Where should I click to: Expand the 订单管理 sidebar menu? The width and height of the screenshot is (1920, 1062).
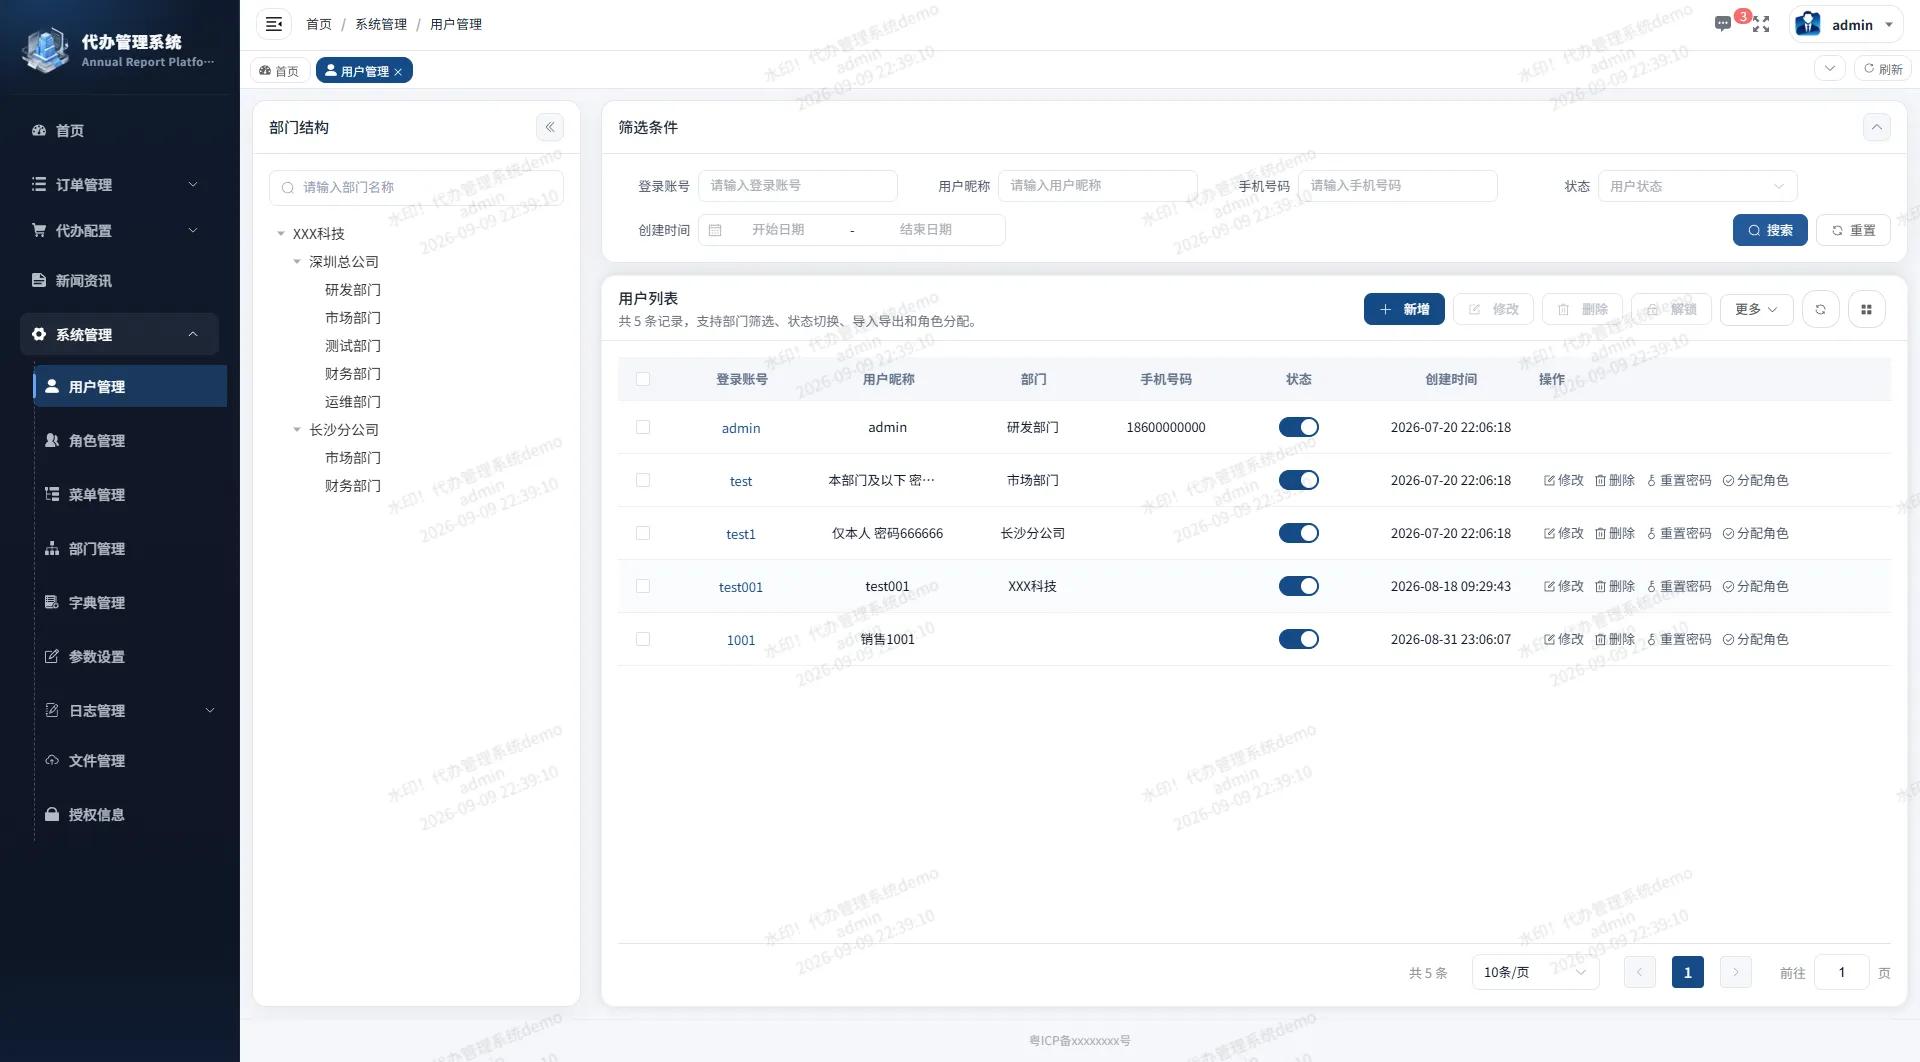pyautogui.click(x=119, y=184)
